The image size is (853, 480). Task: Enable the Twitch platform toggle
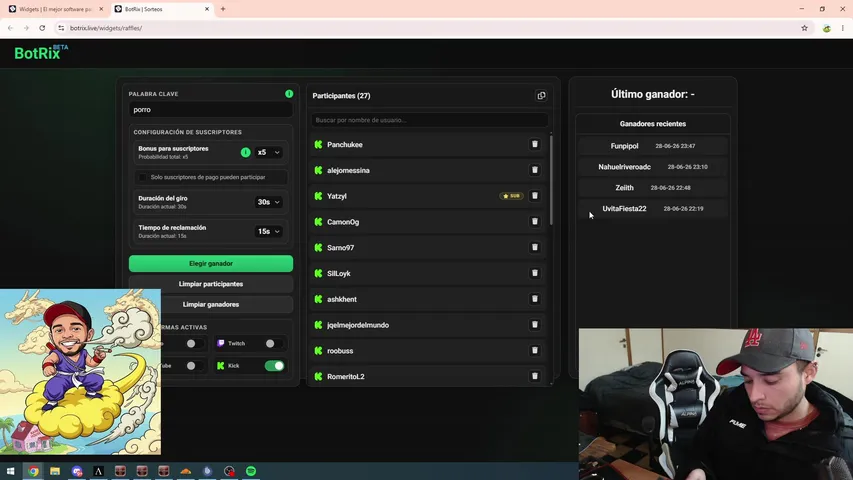click(x=274, y=343)
